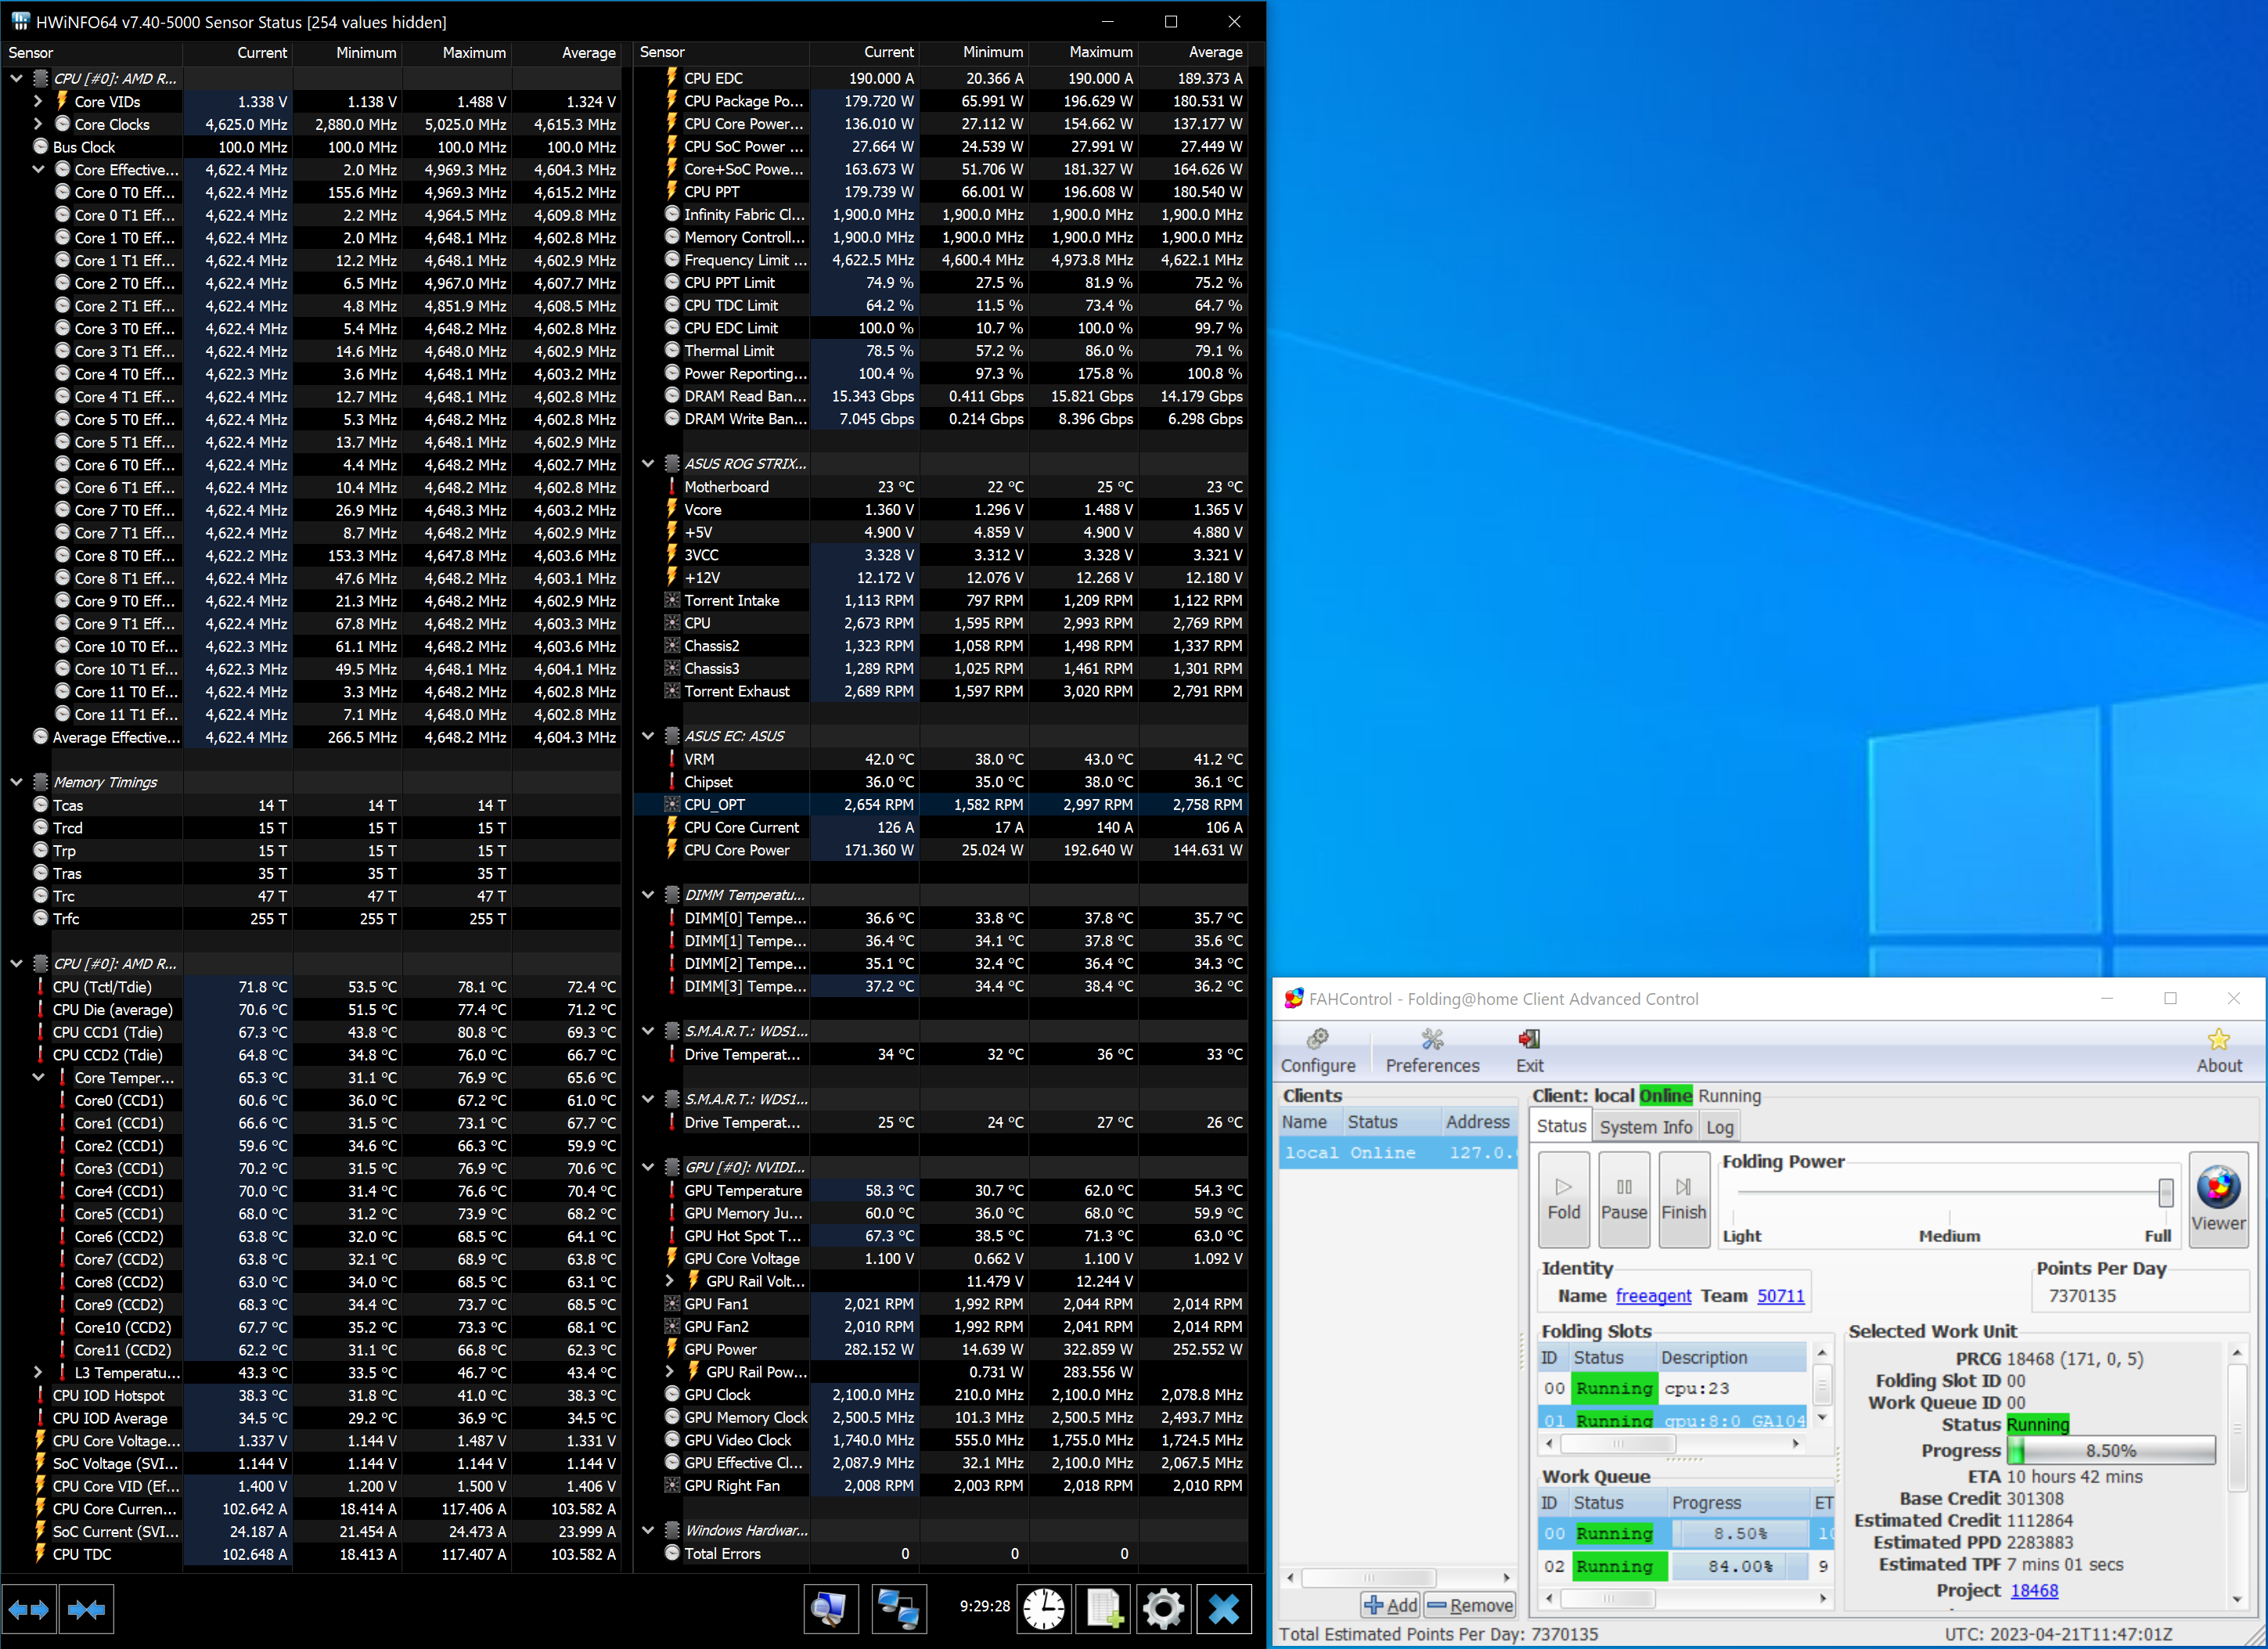Open HWiNFO remote network computers icon
The width and height of the screenshot is (2268, 1649).
(898, 1609)
